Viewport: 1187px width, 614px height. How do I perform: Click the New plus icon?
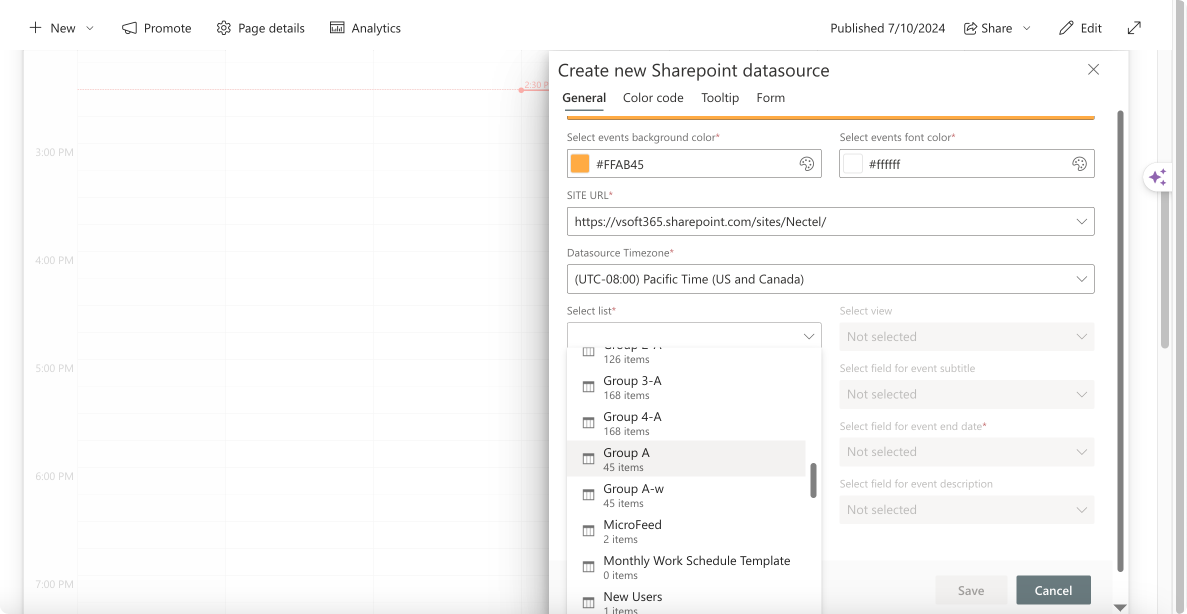coord(36,28)
